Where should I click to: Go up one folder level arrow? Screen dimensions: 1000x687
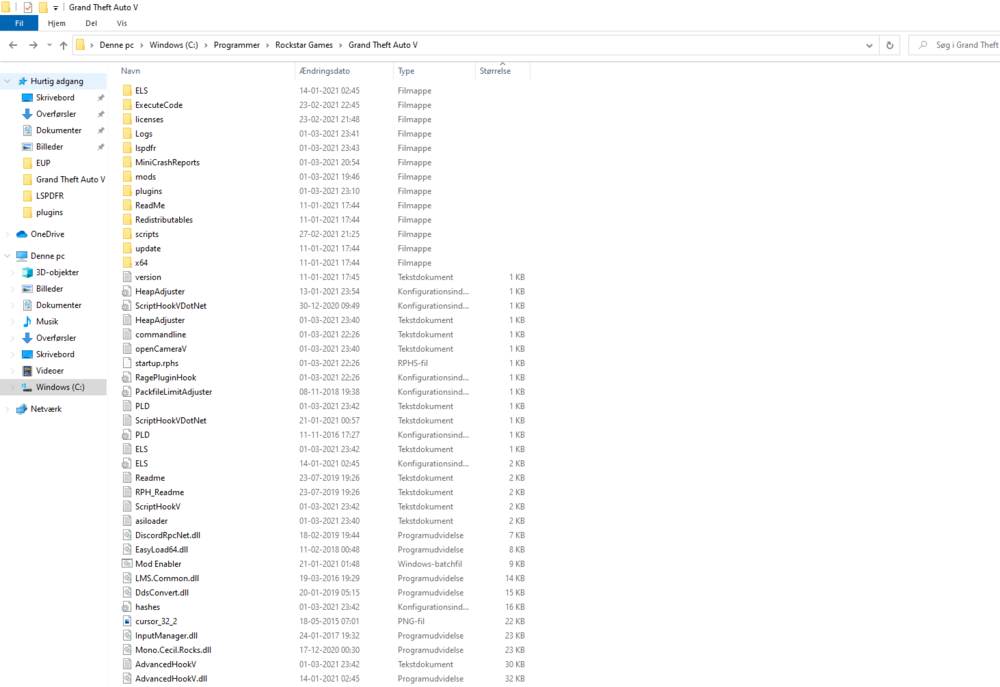(63, 45)
